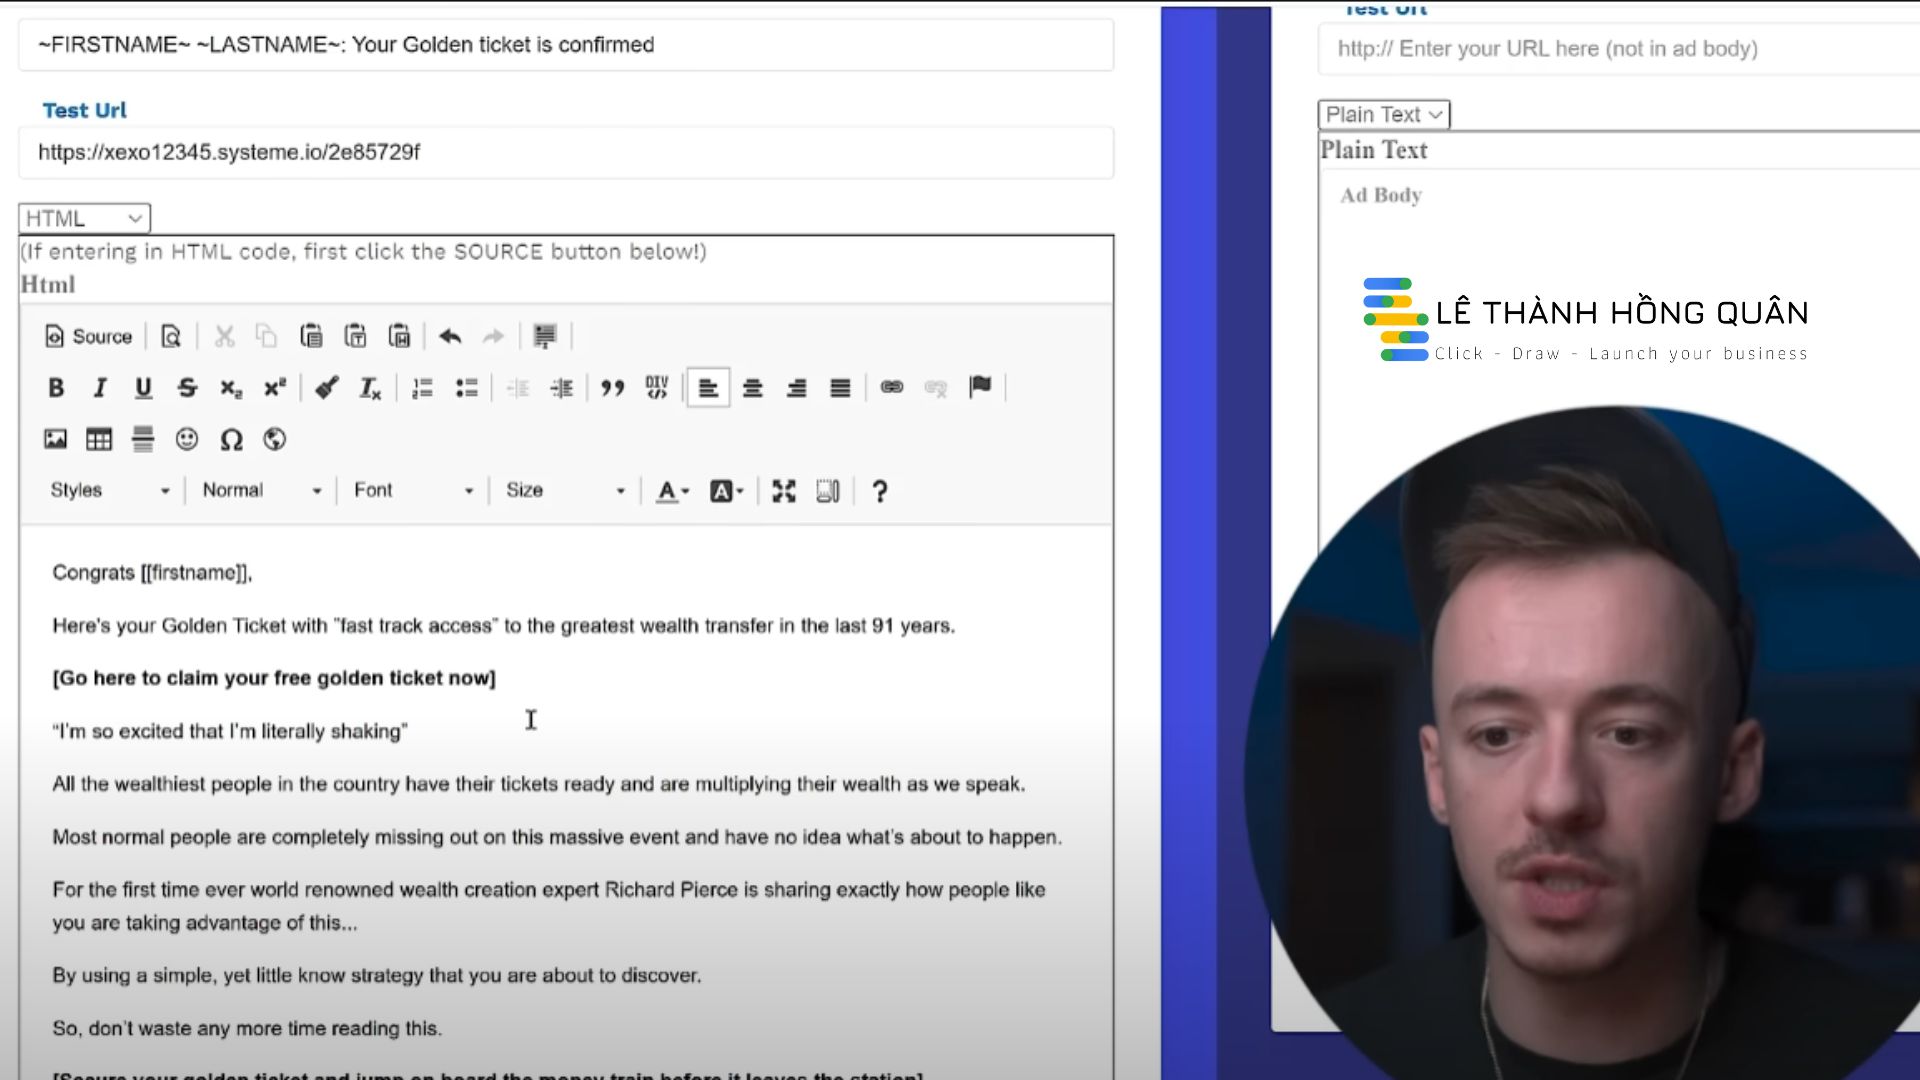The height and width of the screenshot is (1080, 1920).
Task: Open the Plain Text format selector
Action: click(x=1383, y=115)
